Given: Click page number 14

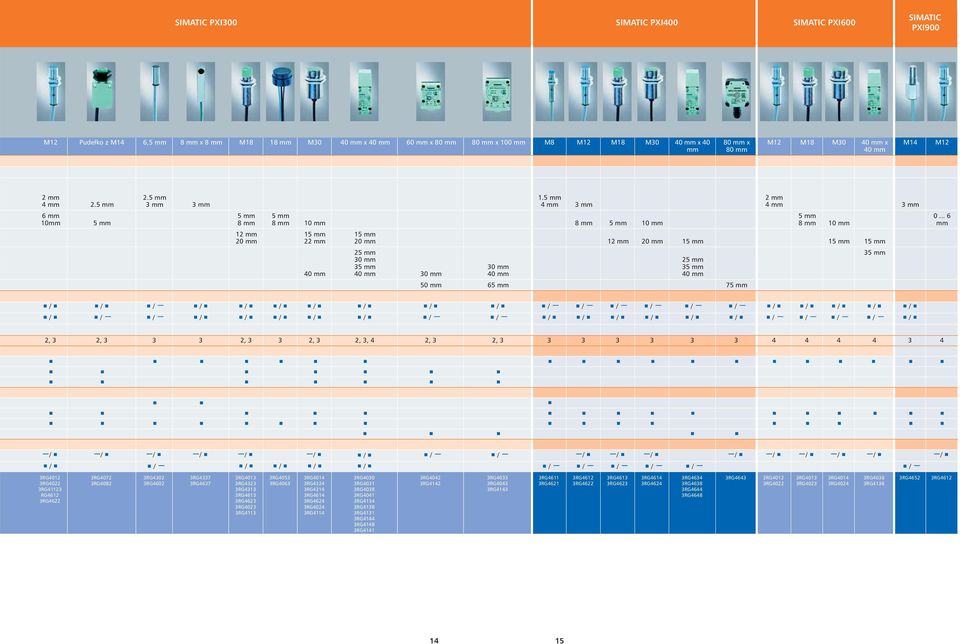Looking at the screenshot, I should point(434,640).
